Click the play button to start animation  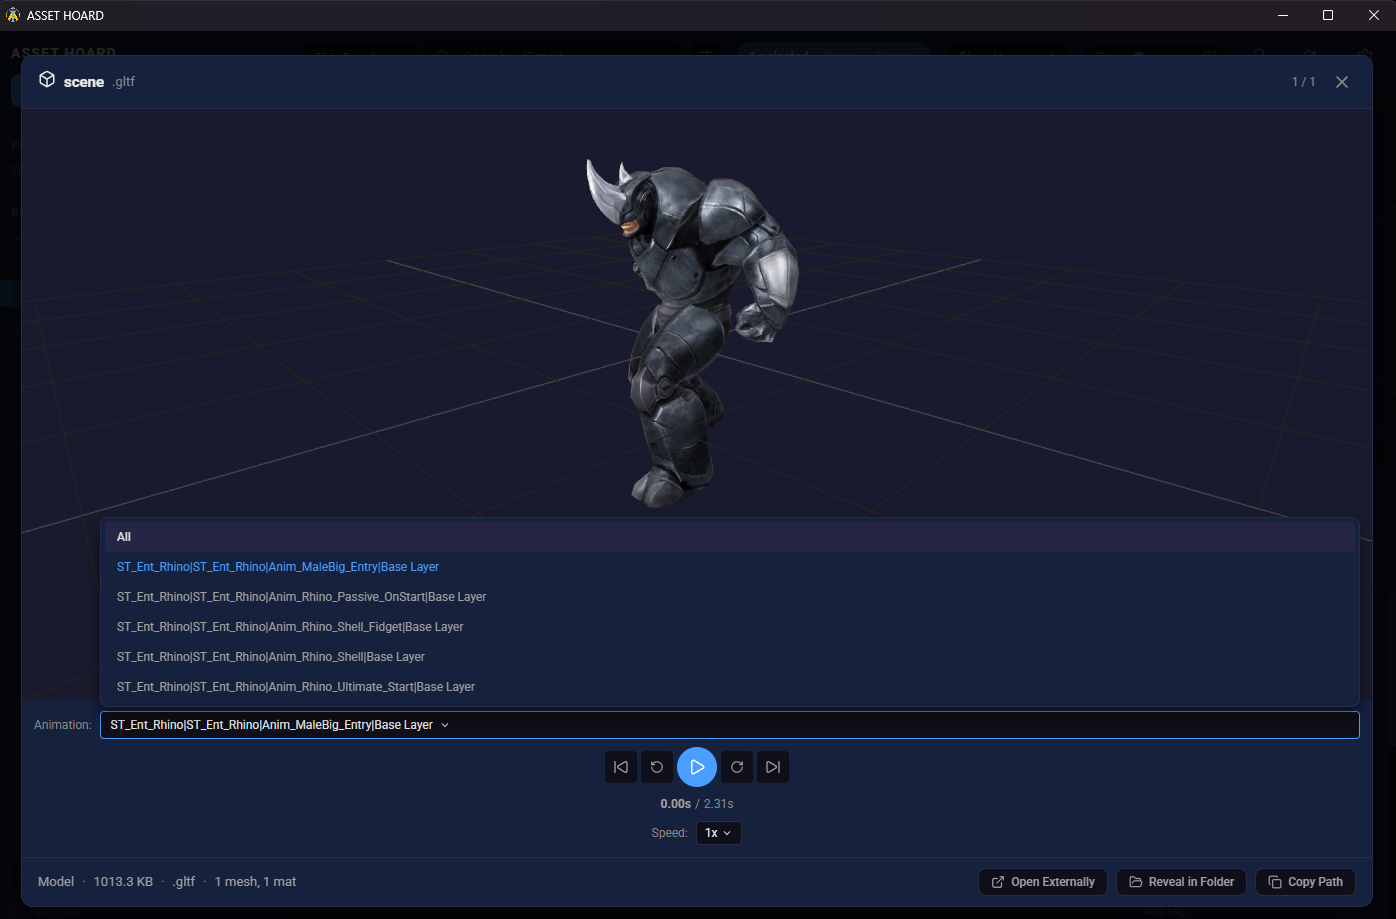pyautogui.click(x=697, y=767)
